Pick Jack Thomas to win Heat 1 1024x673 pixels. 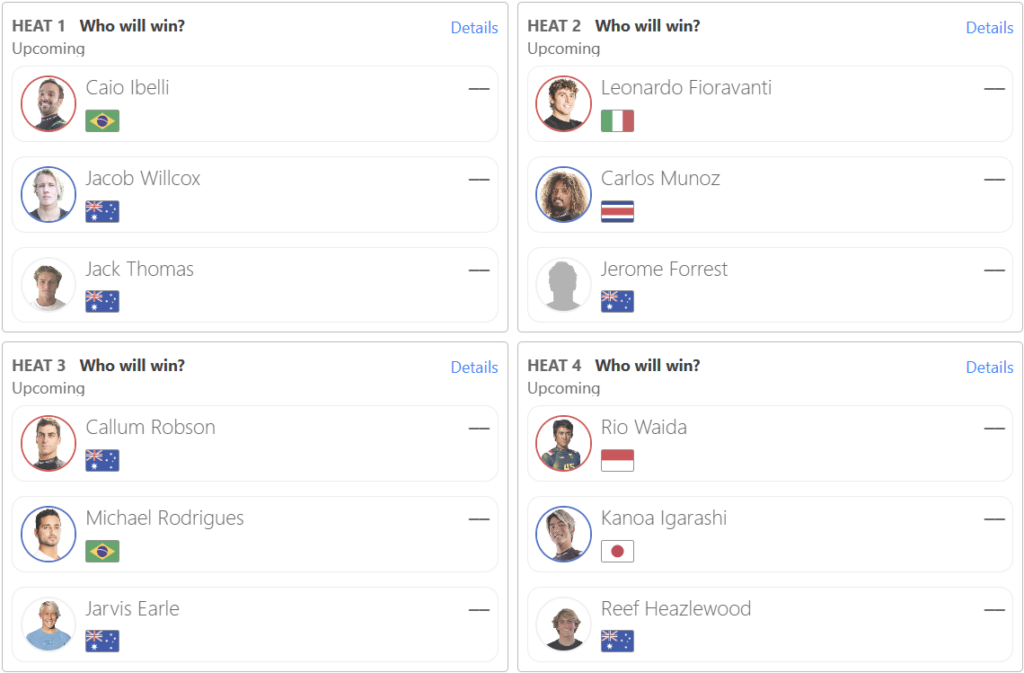pos(140,269)
